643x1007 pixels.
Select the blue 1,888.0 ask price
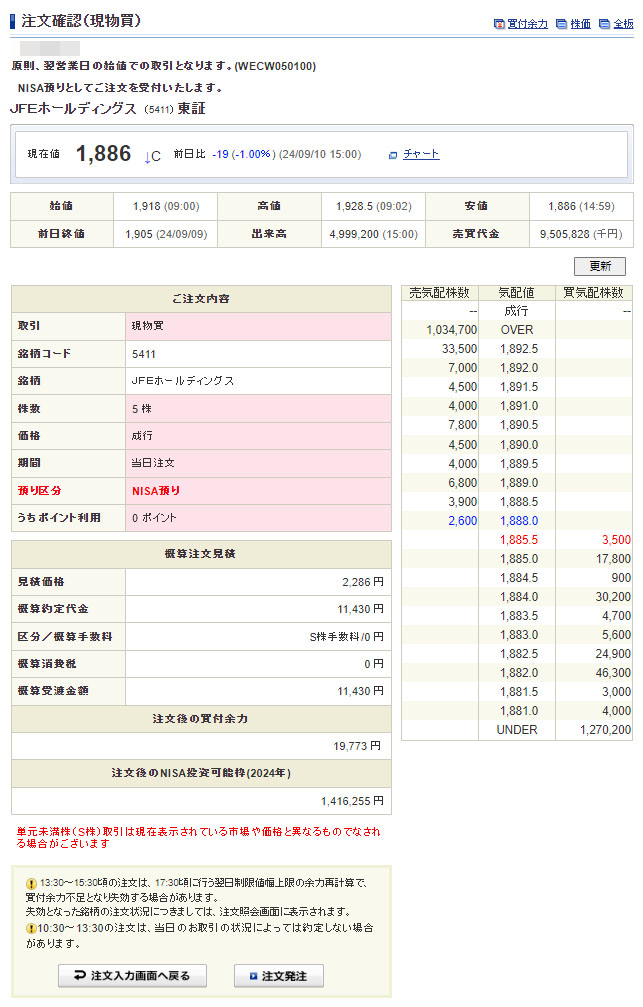[518, 521]
